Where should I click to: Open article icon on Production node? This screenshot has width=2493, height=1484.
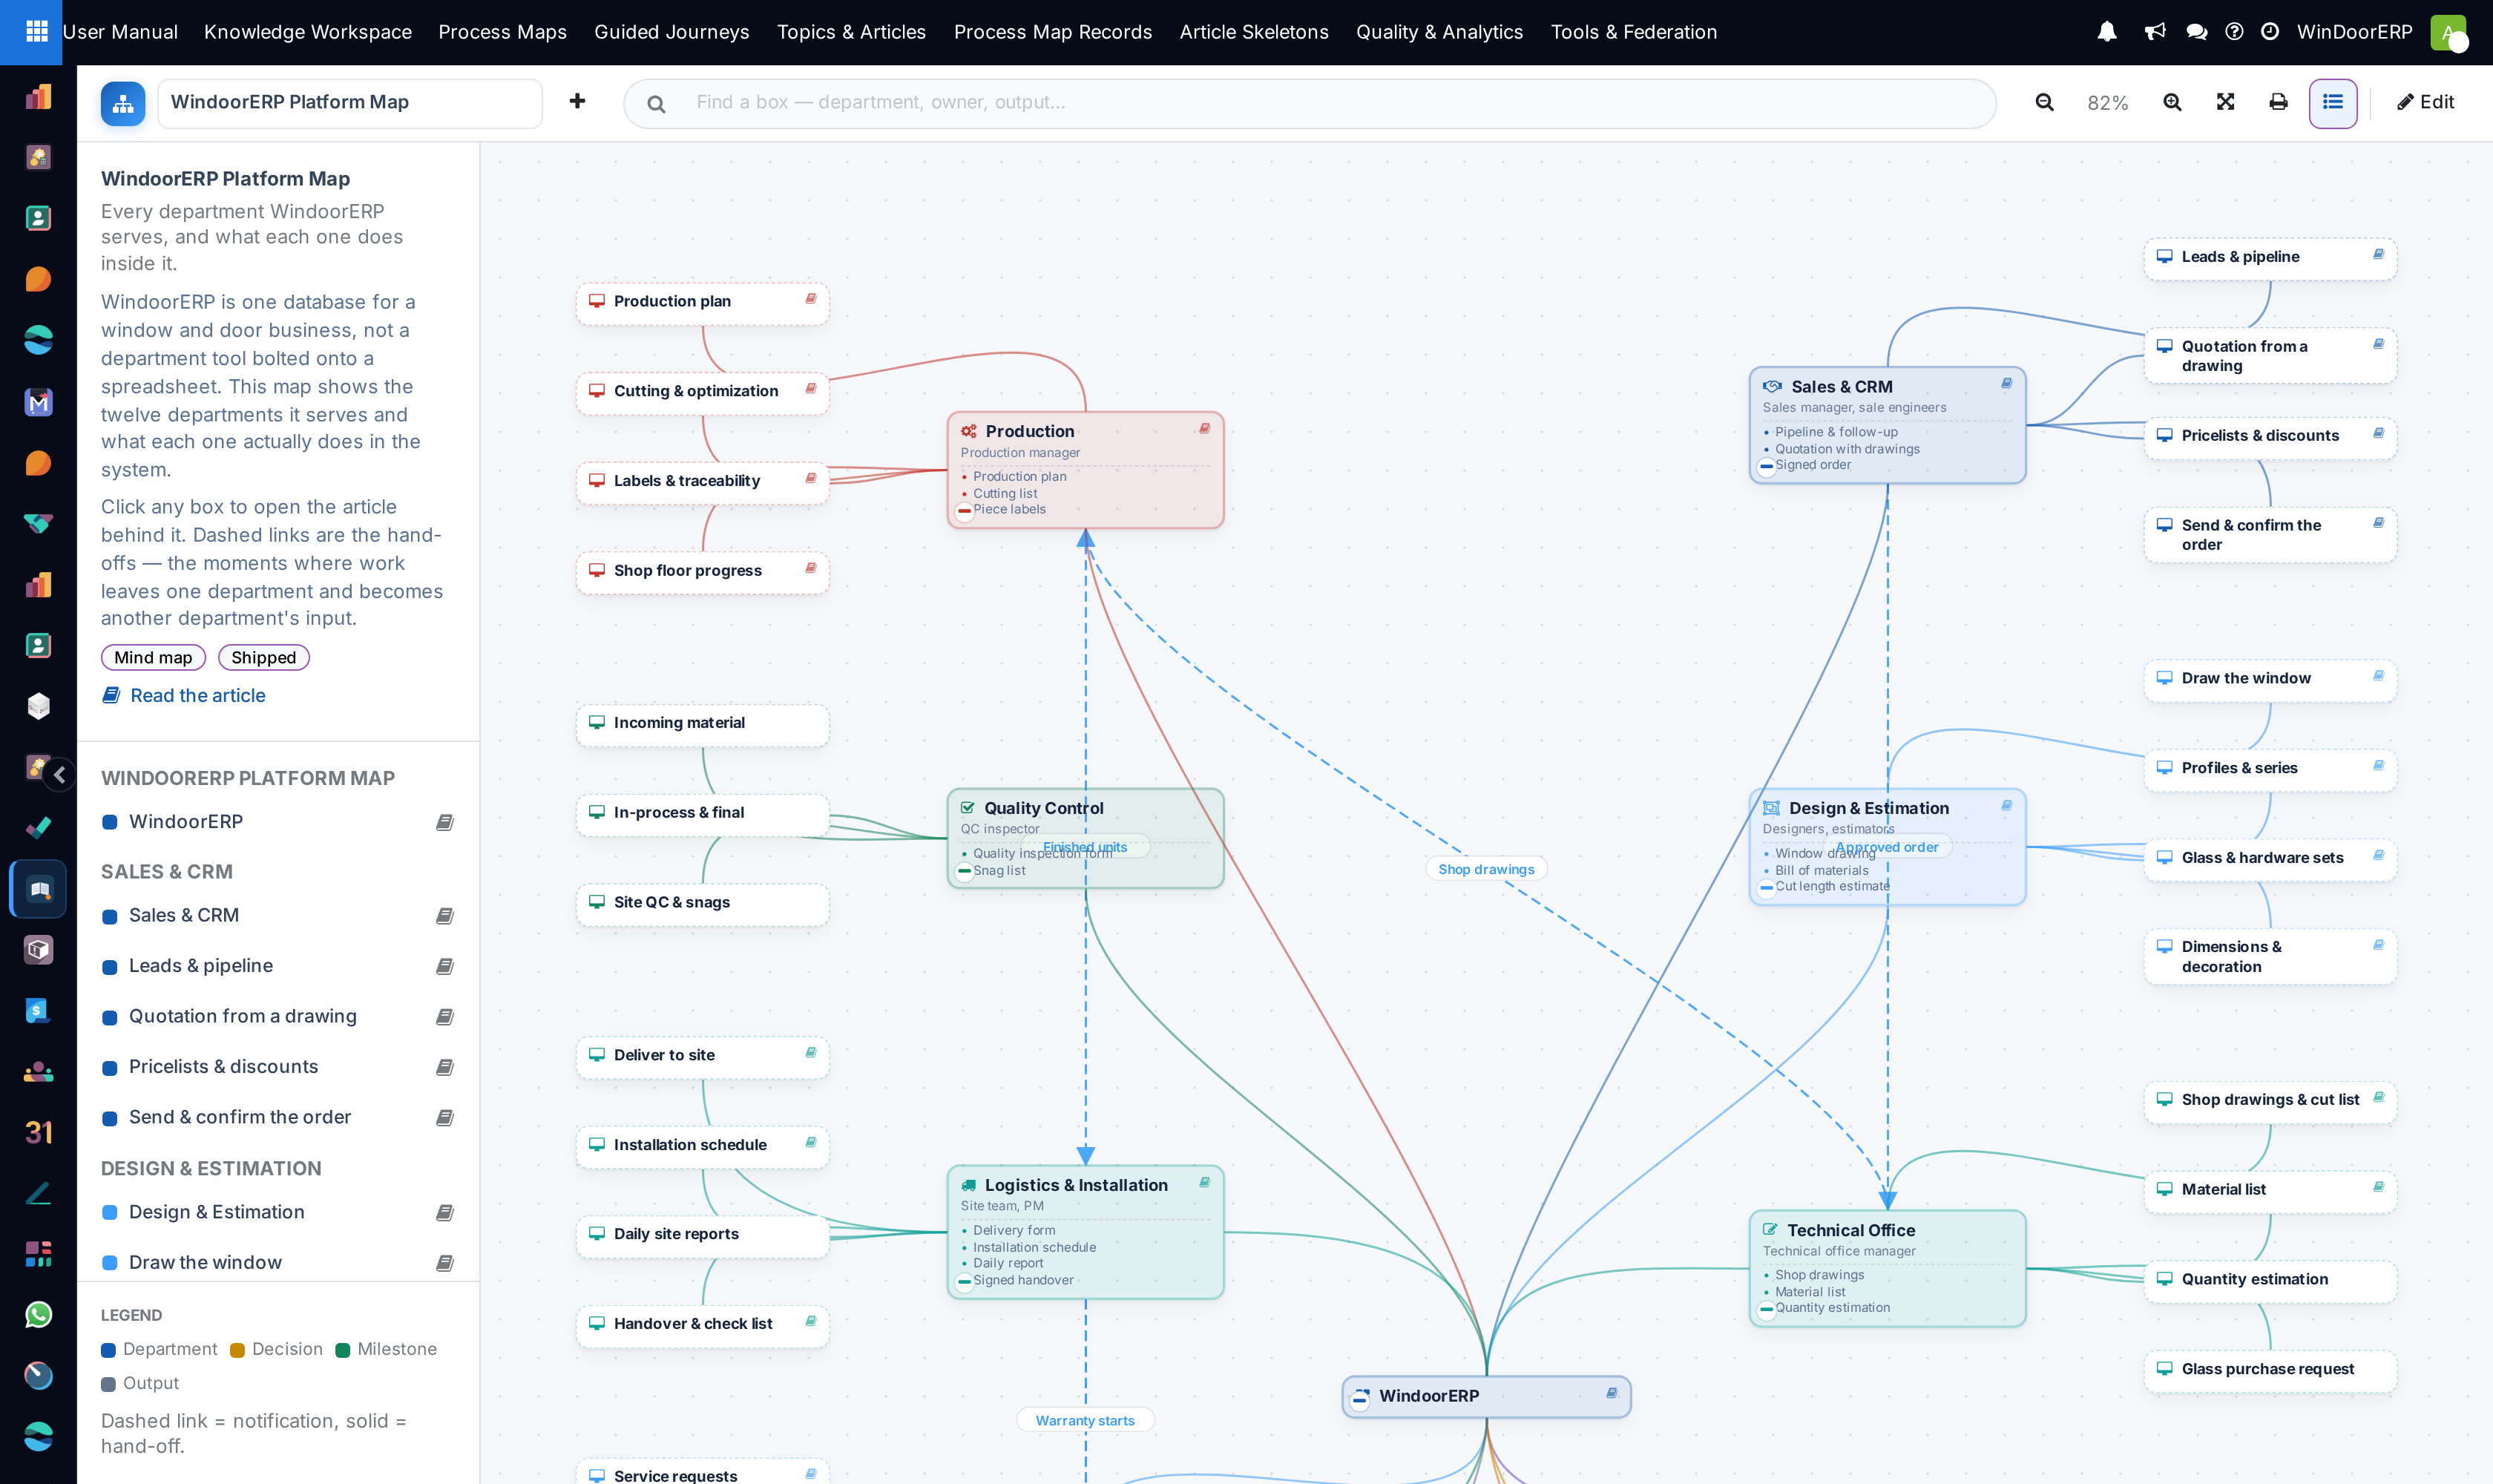1205,429
